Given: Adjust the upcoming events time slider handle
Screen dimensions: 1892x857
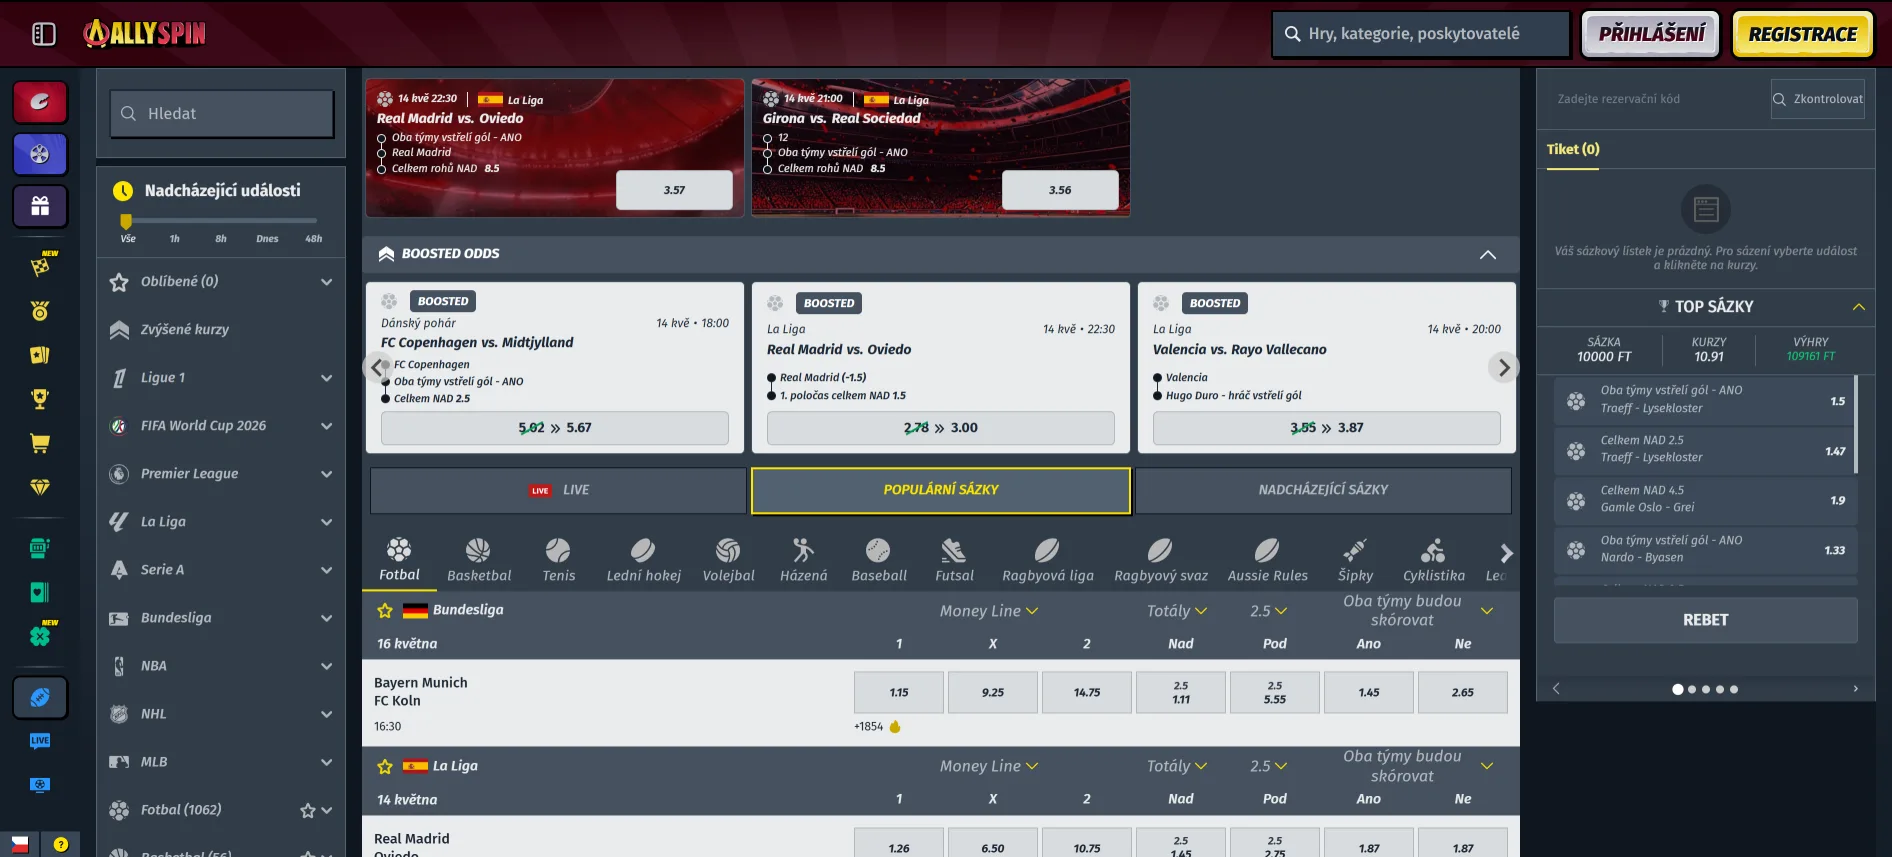Looking at the screenshot, I should point(126,221).
